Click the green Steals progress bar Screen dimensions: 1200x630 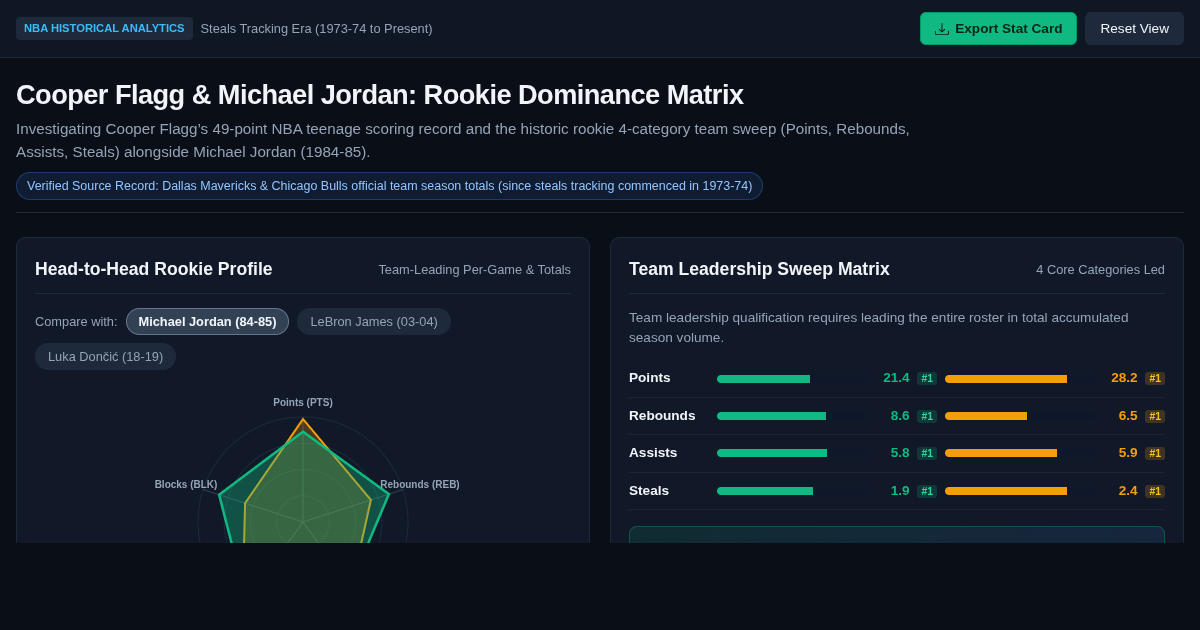pos(765,491)
